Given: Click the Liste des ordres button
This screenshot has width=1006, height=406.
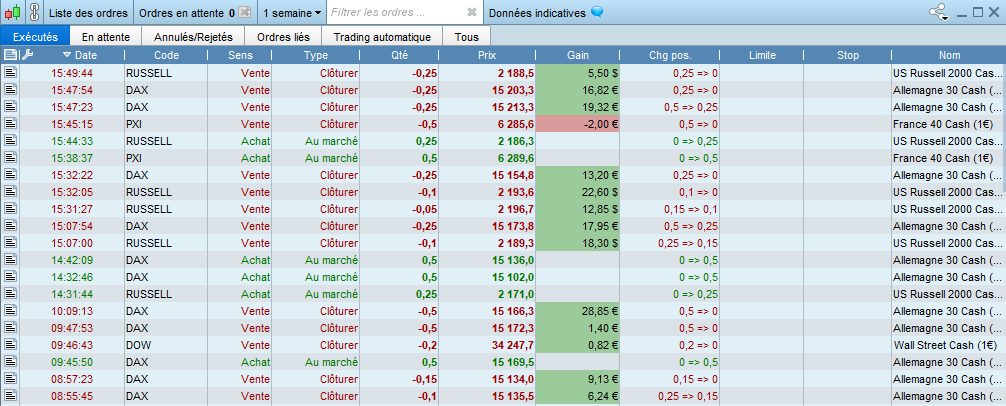Looking at the screenshot, I should pyautogui.click(x=88, y=13).
